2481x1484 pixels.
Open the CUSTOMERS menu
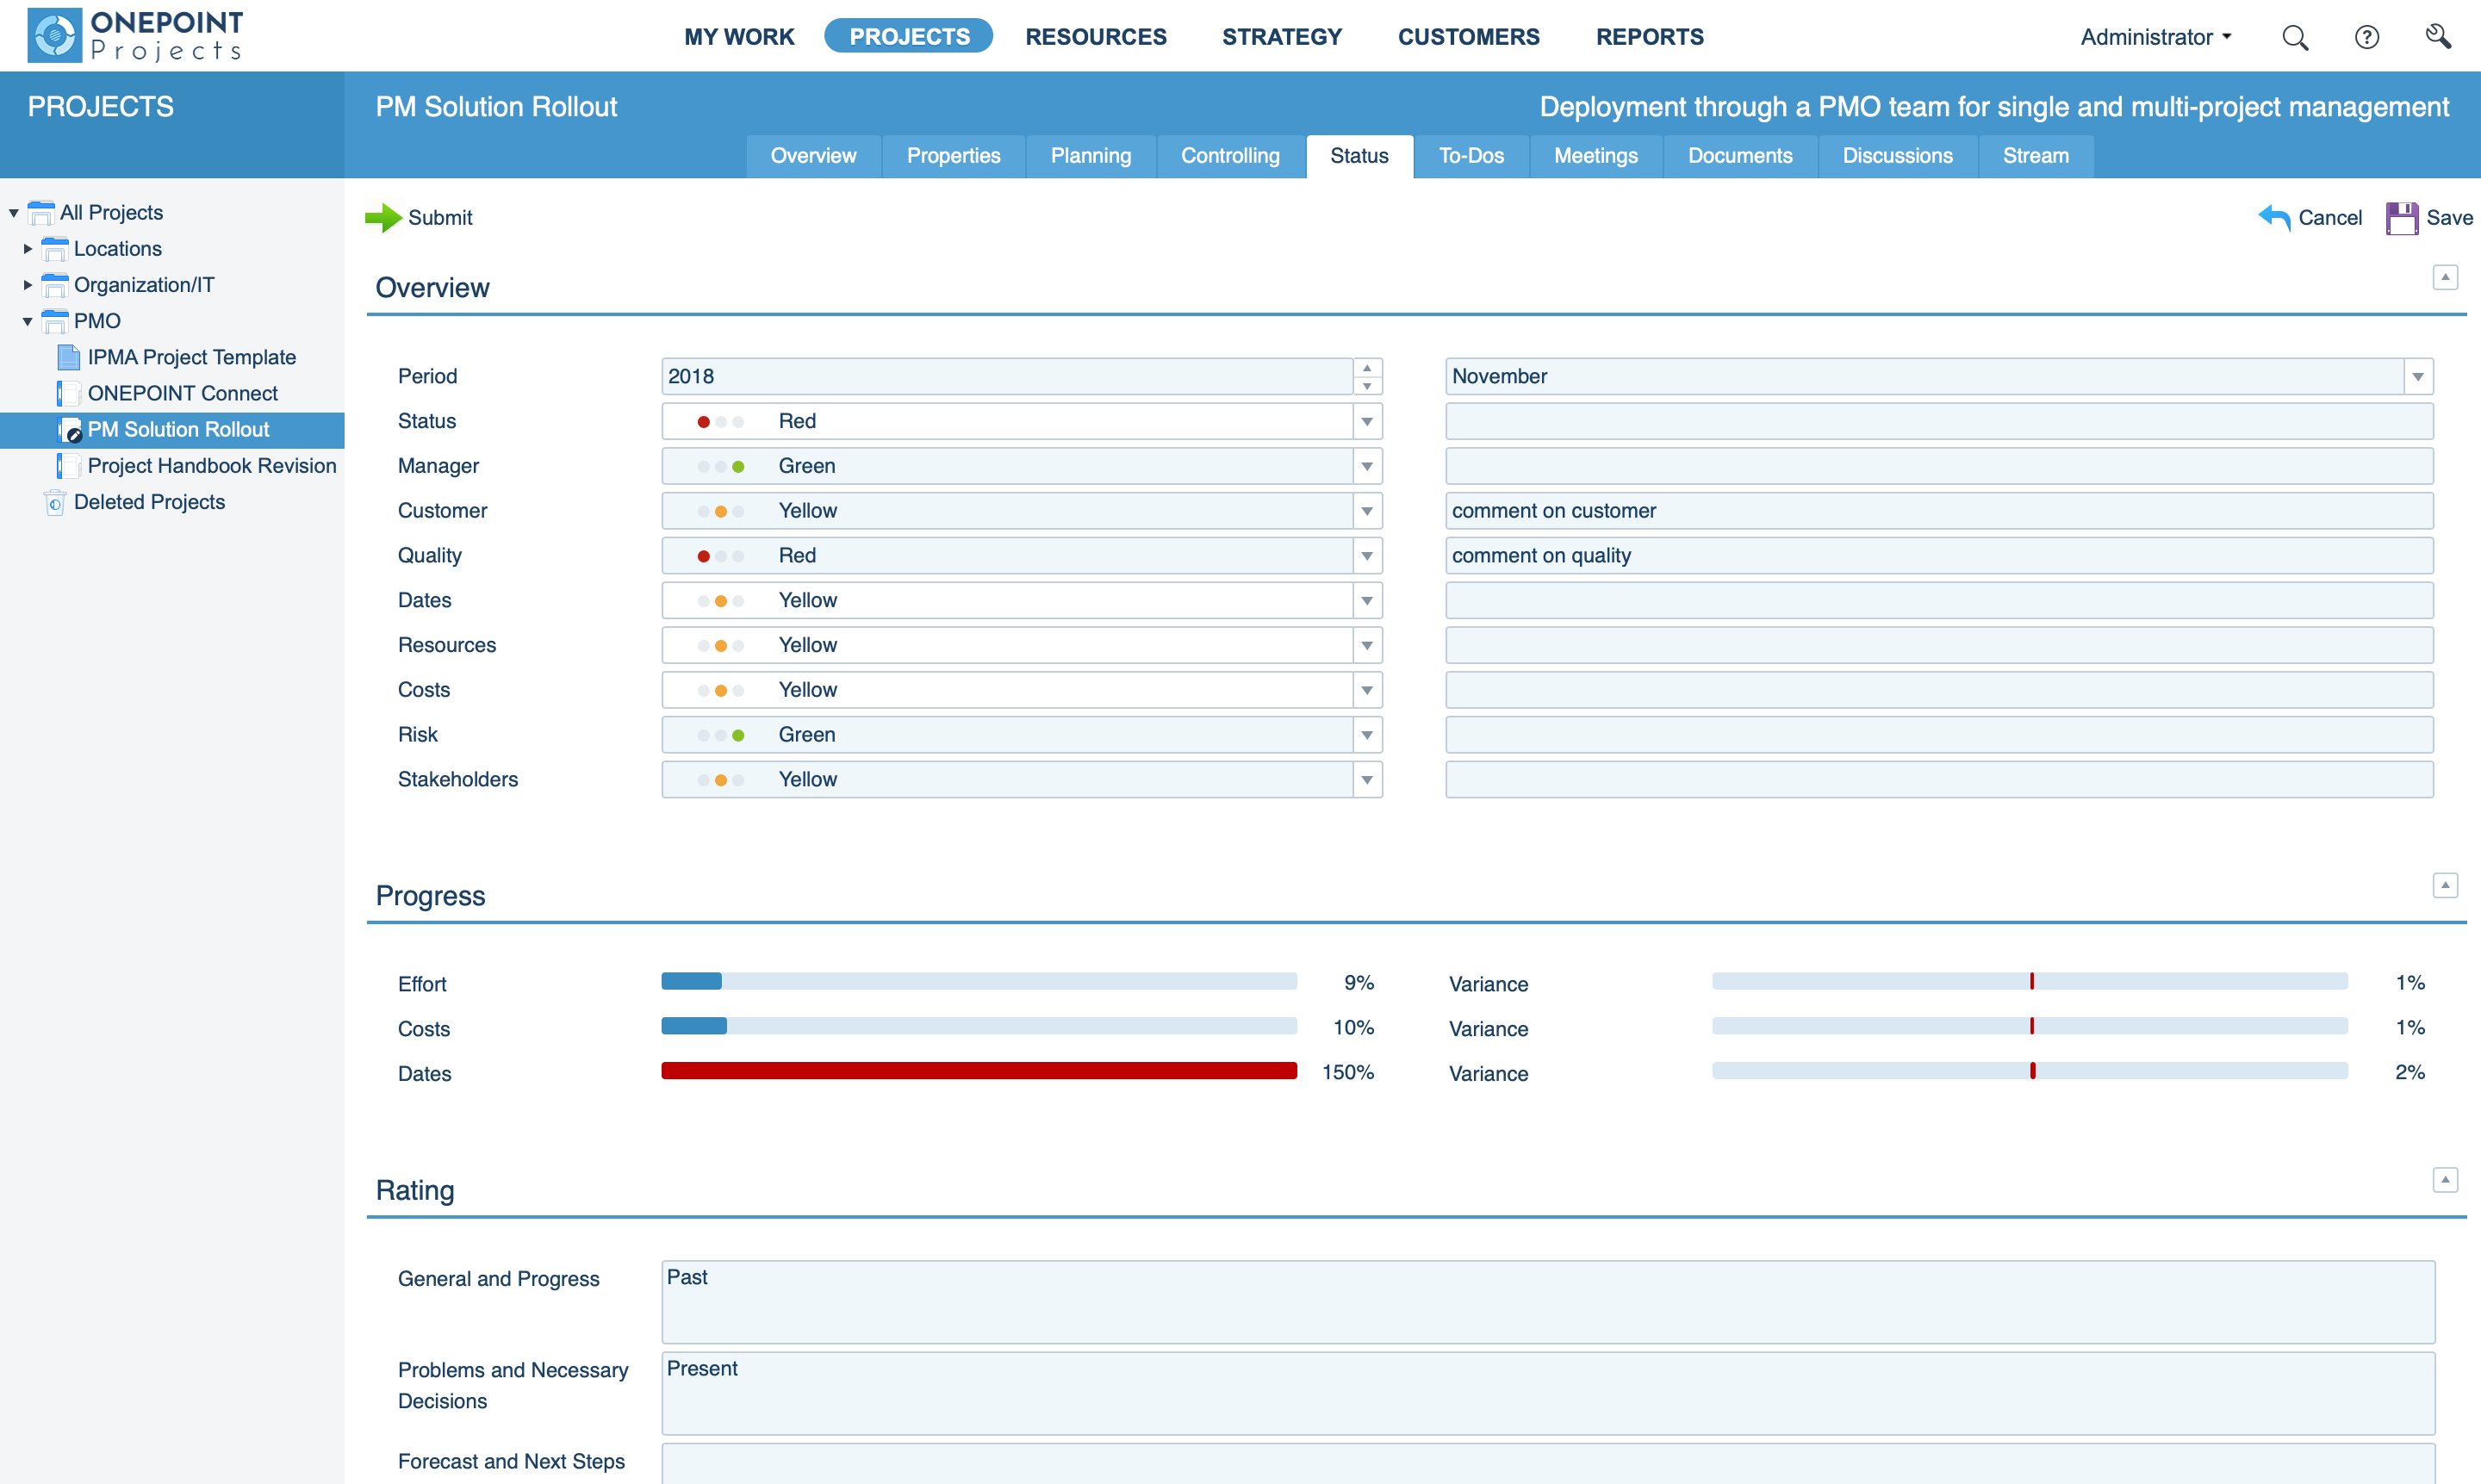pyautogui.click(x=1468, y=37)
